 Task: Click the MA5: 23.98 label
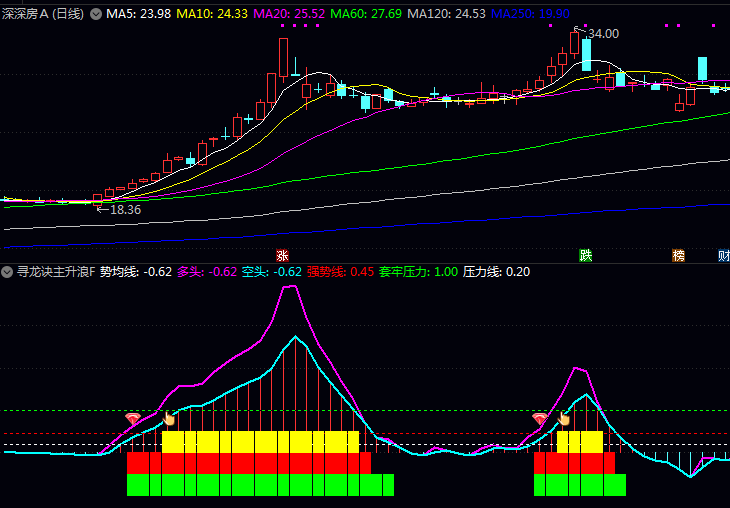coord(139,14)
